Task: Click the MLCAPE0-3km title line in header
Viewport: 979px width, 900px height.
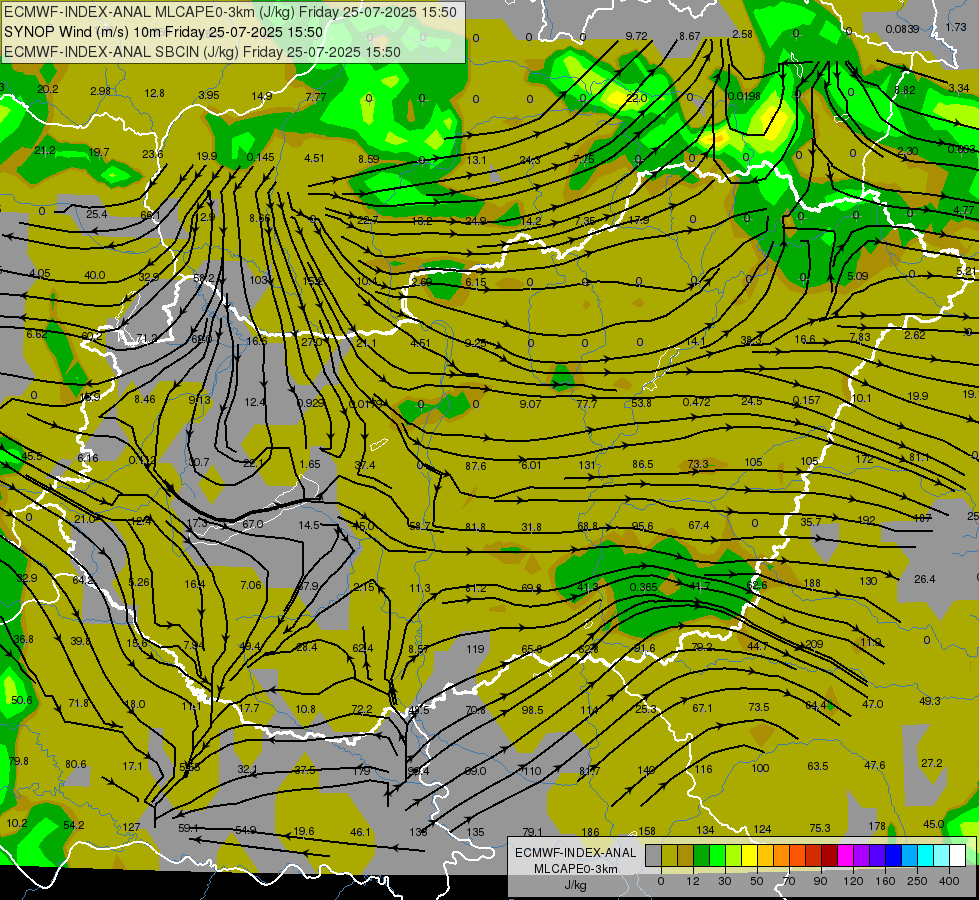Action: (230, 12)
